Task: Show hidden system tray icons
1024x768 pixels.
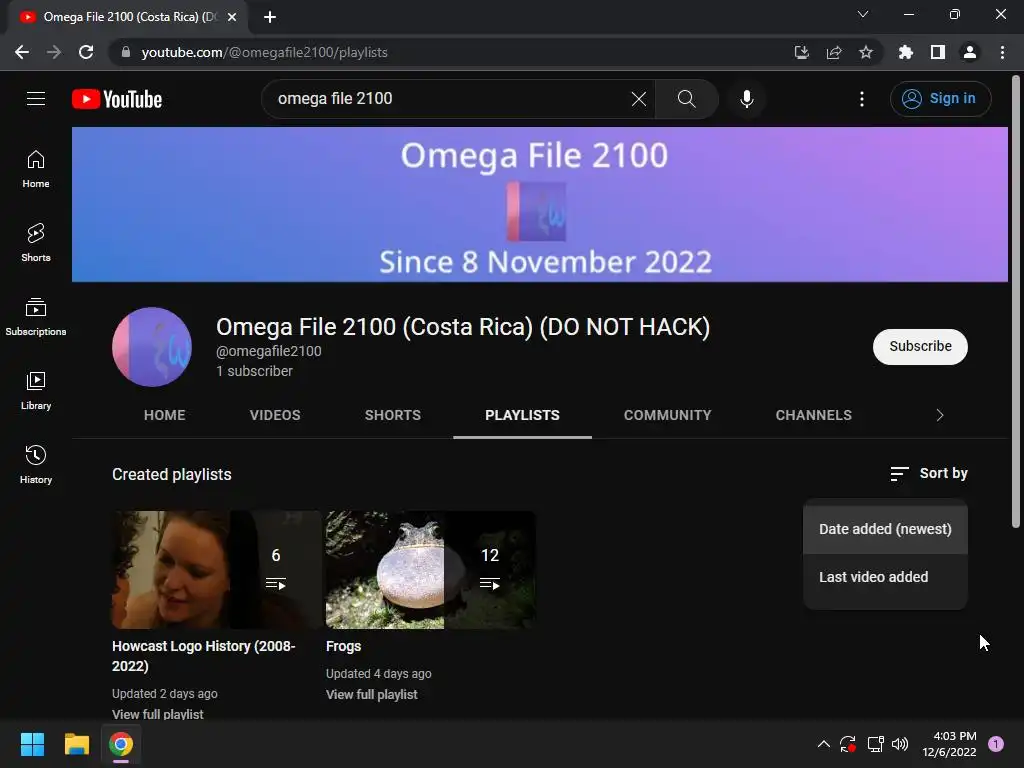Action: (824, 744)
